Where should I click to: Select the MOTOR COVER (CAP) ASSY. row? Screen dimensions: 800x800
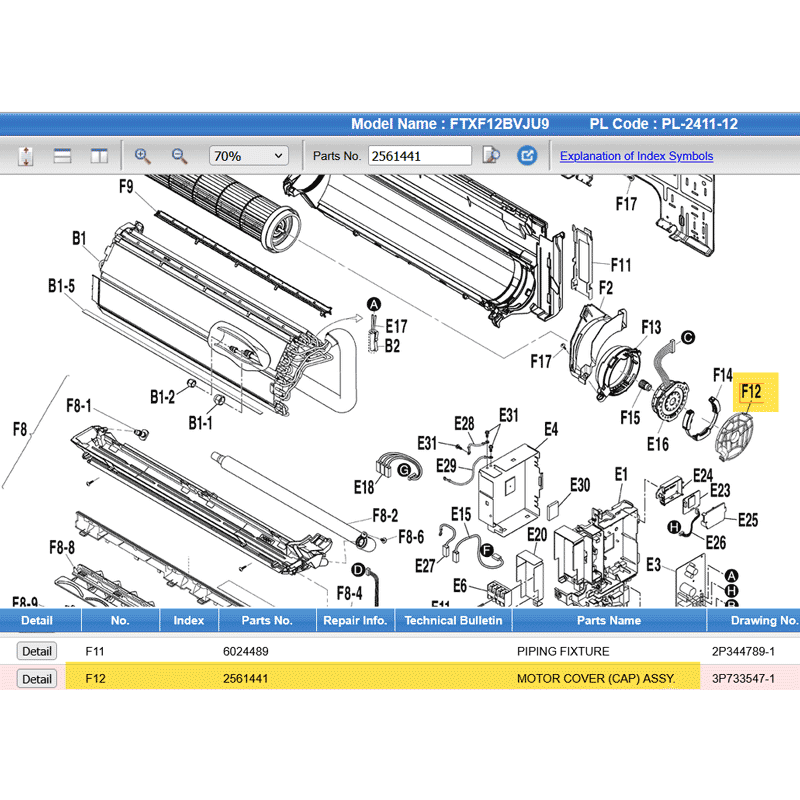[595, 679]
